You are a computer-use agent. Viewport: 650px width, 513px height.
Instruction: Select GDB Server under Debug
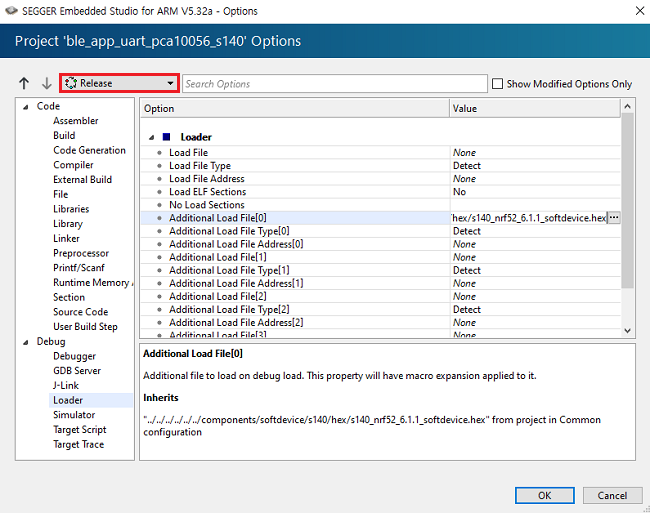(77, 371)
